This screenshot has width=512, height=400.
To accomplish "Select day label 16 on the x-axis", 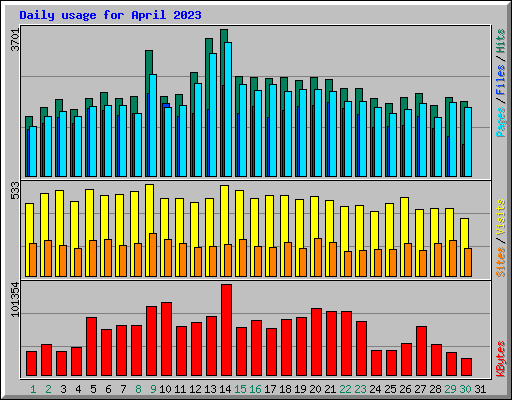I will (x=255, y=389).
